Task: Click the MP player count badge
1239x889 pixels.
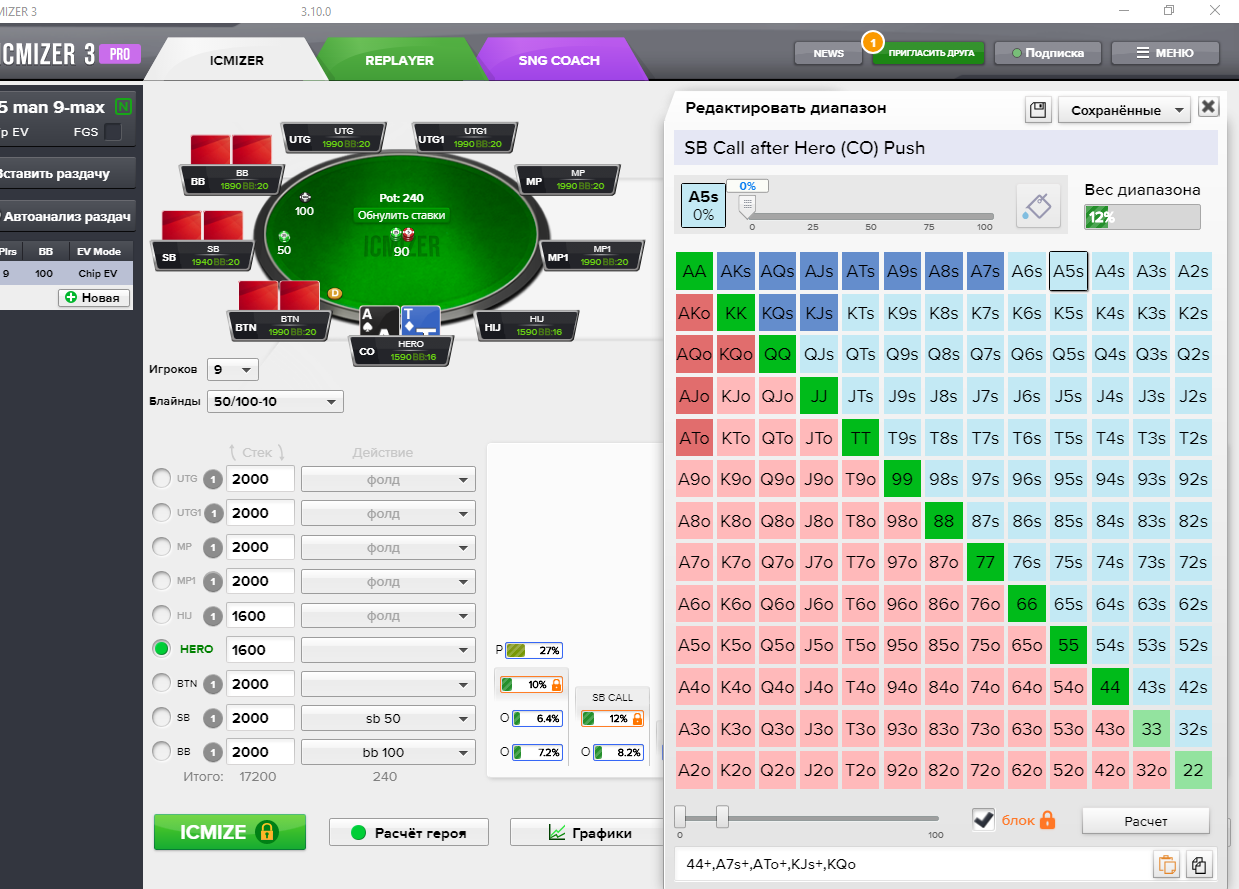Action: (213, 547)
